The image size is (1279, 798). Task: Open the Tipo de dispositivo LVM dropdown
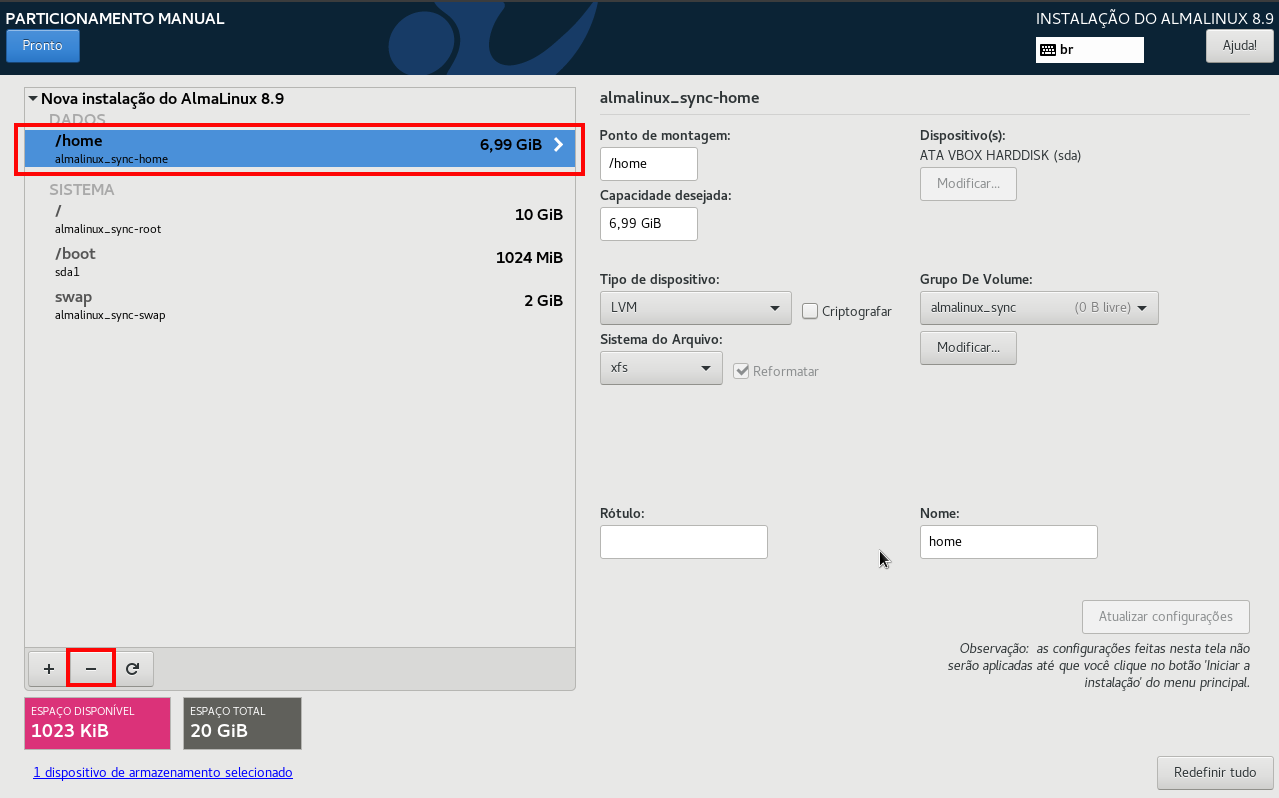pyautogui.click(x=695, y=308)
